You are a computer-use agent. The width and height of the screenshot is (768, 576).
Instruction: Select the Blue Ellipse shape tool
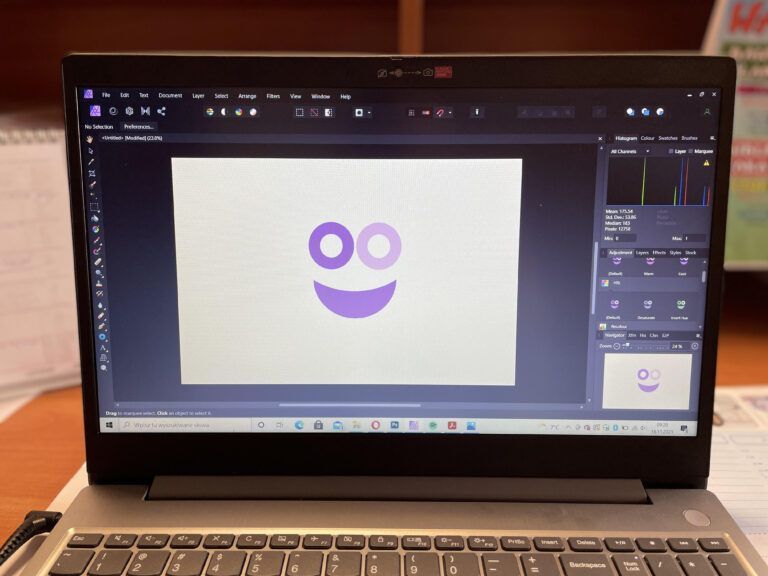pos(102,337)
